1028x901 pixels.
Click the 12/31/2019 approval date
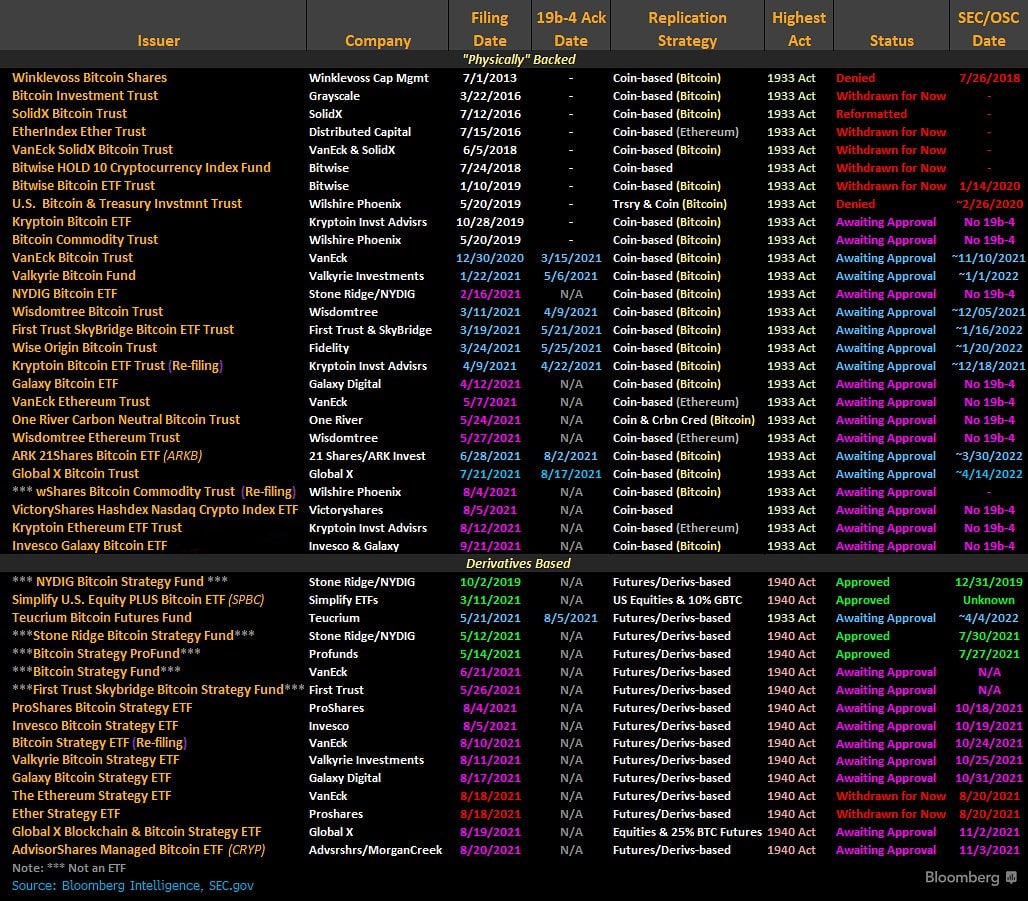(x=989, y=582)
